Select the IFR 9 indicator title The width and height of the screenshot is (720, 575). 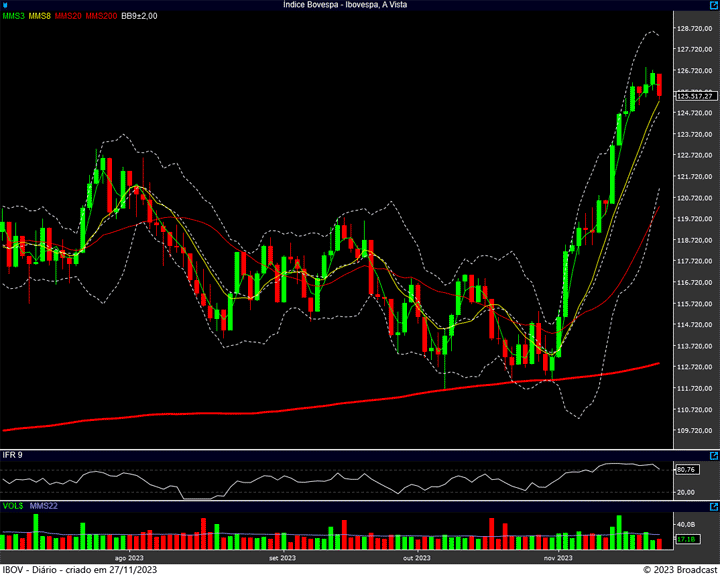13,455
